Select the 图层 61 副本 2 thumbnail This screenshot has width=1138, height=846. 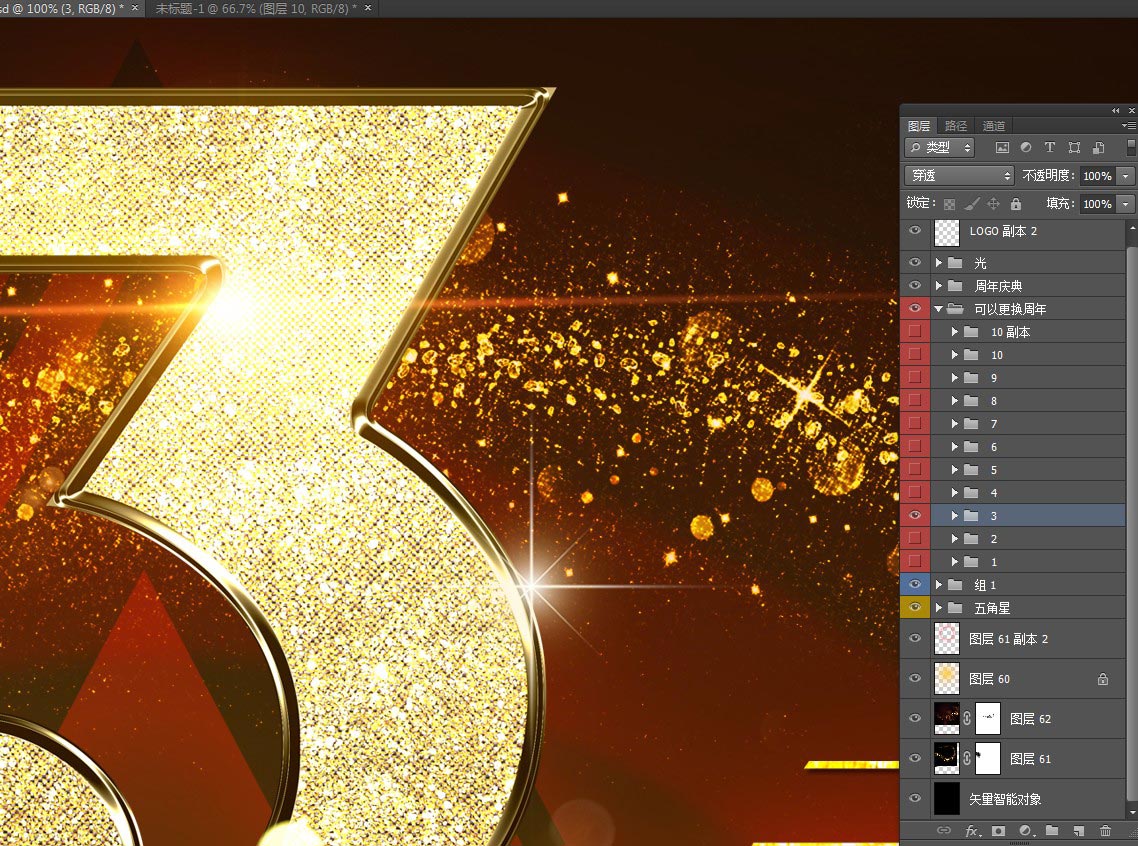946,638
